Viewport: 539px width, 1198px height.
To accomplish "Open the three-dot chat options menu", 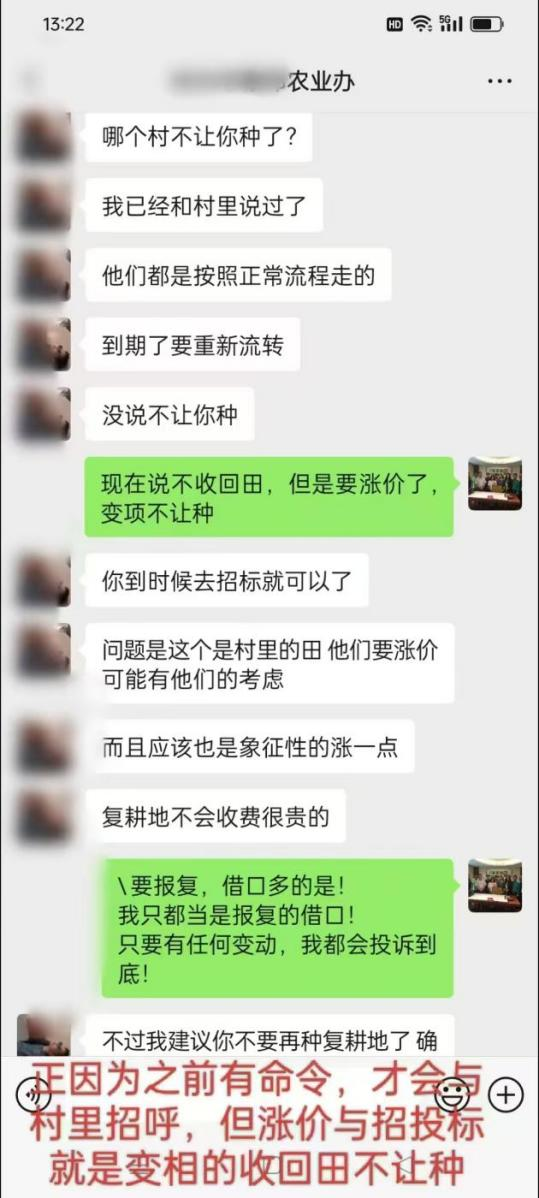I will point(499,81).
